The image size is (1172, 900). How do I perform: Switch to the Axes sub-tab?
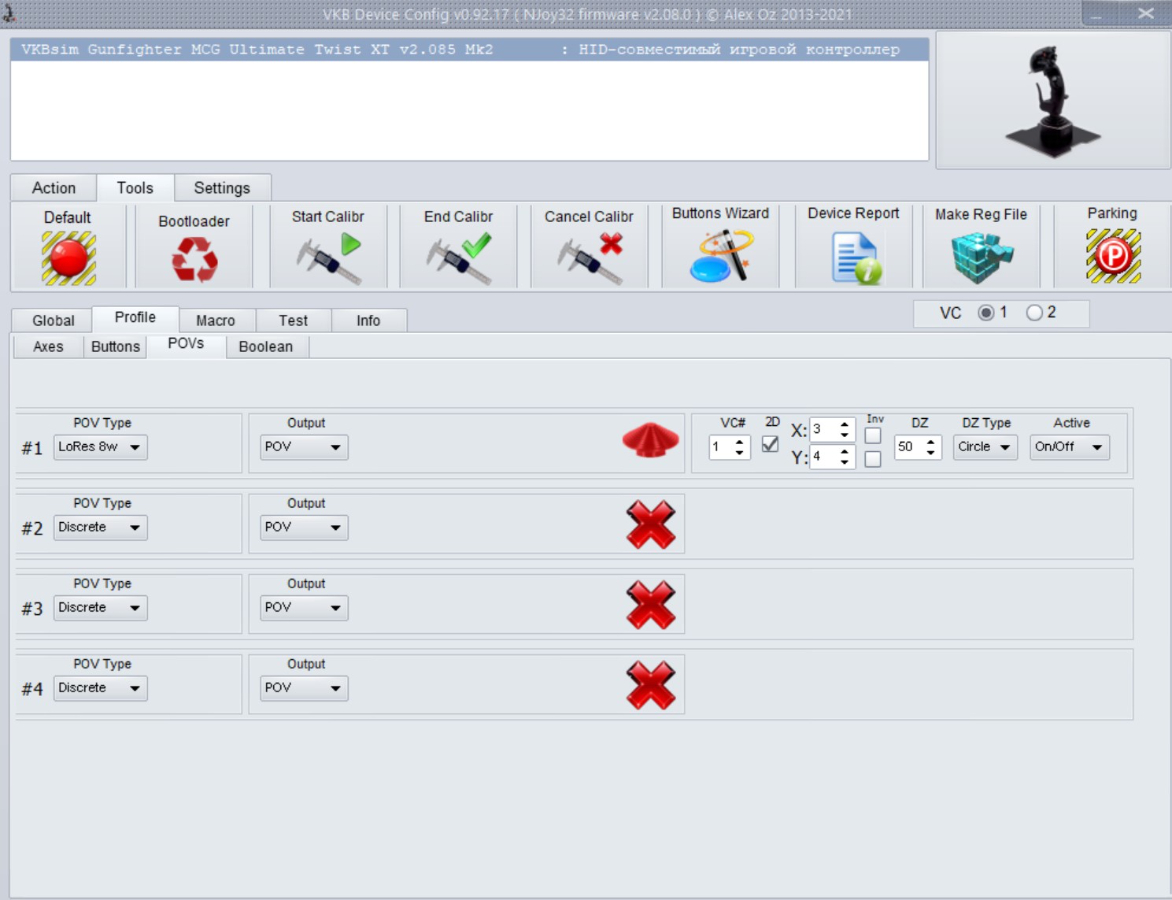pos(49,347)
